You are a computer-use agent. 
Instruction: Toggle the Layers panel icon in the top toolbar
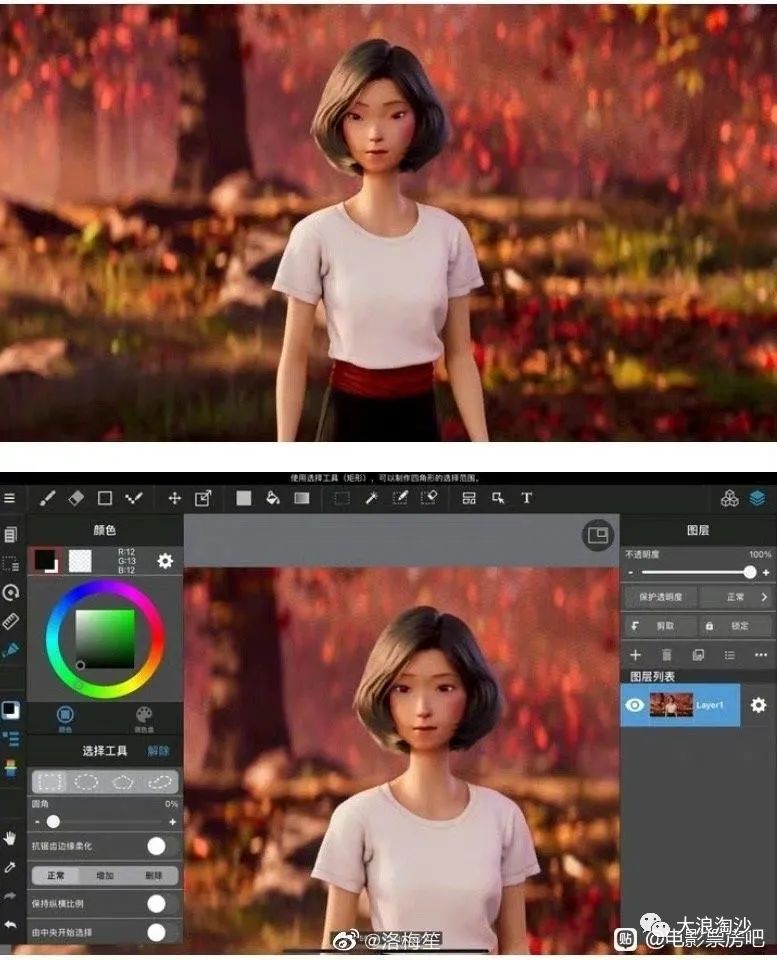[757, 498]
